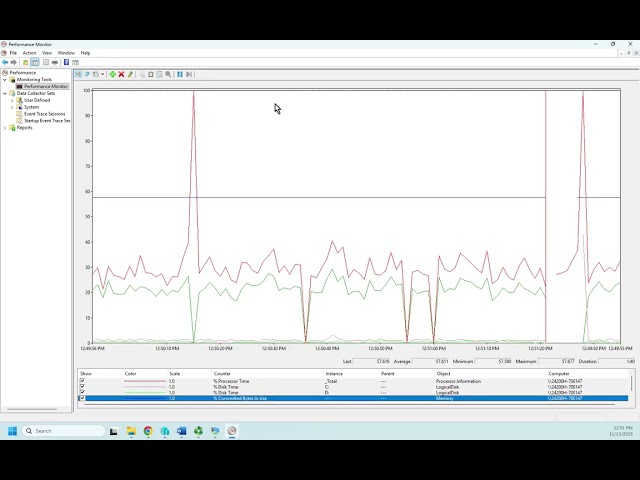Toggle the Show/Hide Action Pane icon

click(x=76, y=62)
